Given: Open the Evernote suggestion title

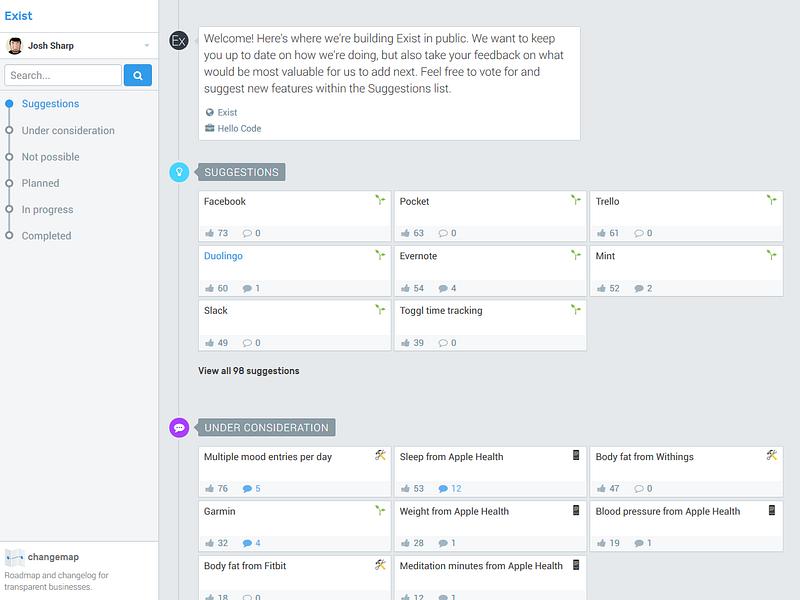Looking at the screenshot, I should pos(418,256).
